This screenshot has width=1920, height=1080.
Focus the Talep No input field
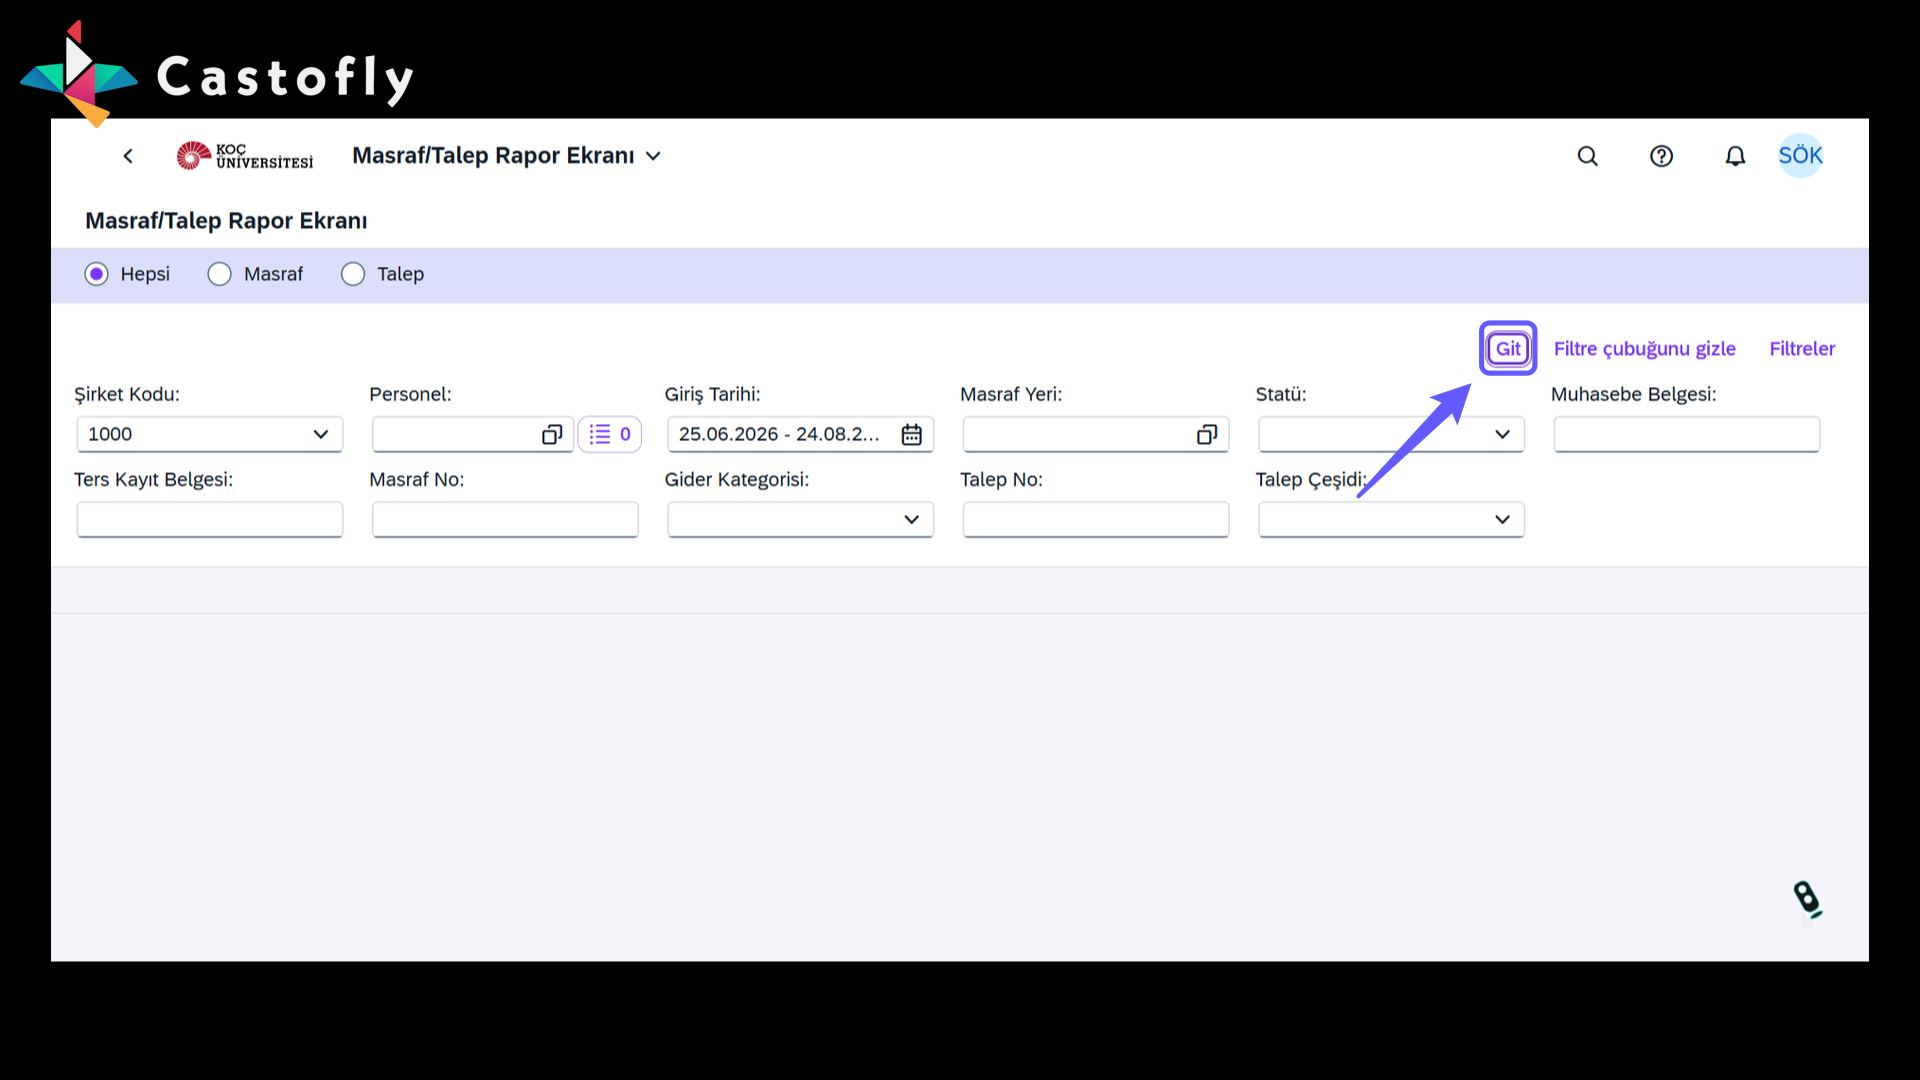tap(1096, 519)
